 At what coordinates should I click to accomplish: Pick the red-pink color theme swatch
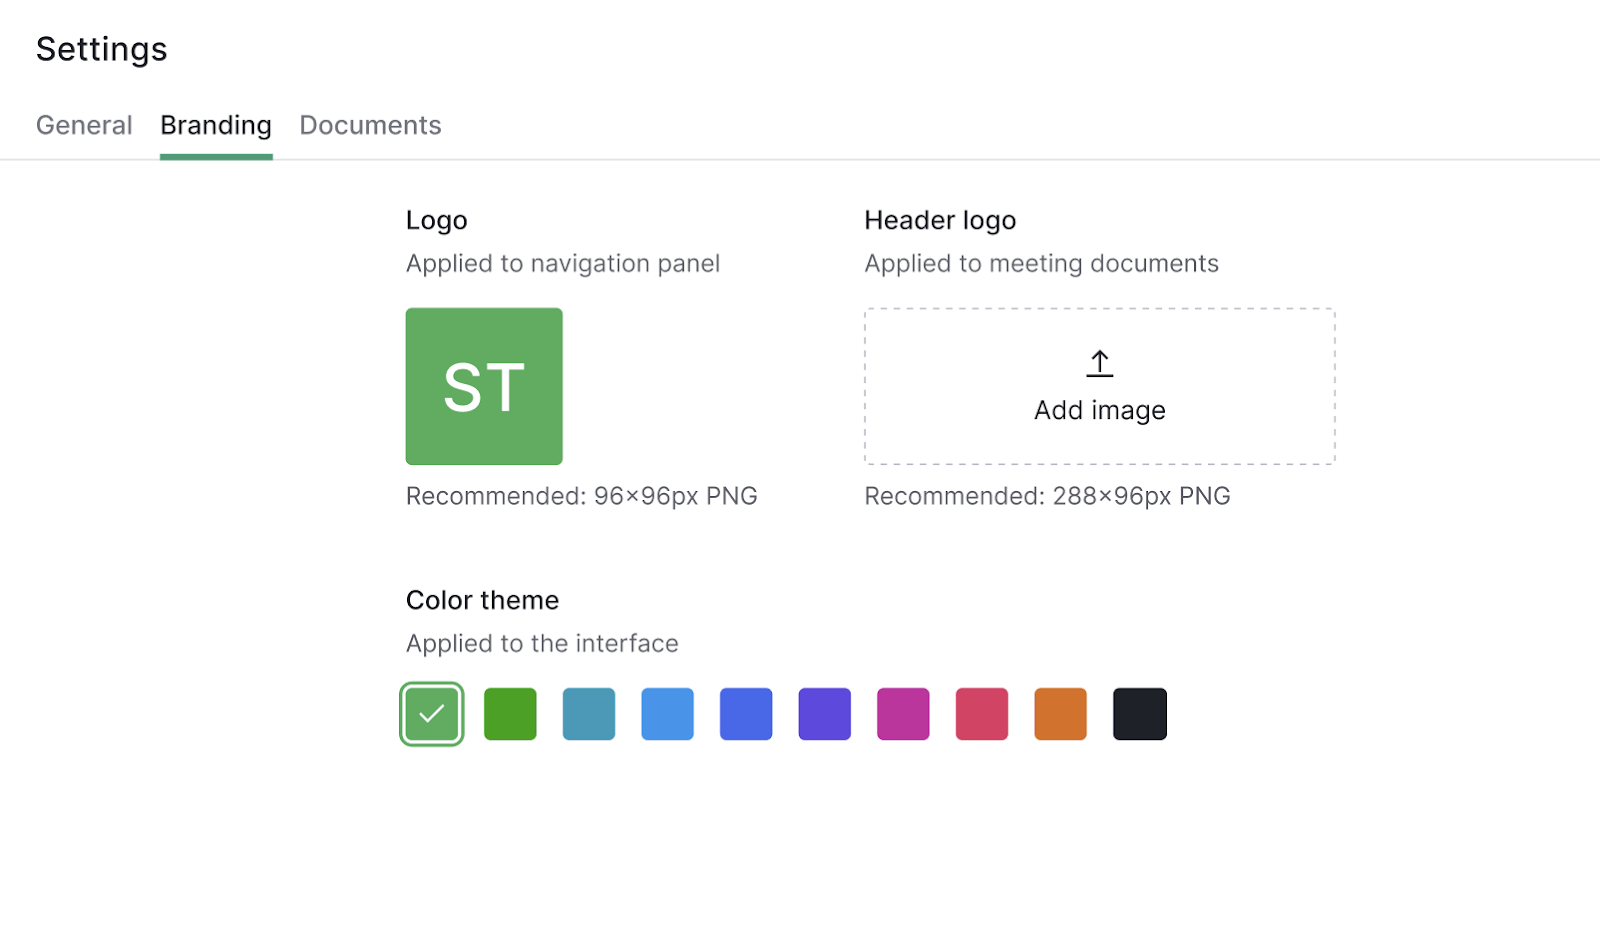982,714
